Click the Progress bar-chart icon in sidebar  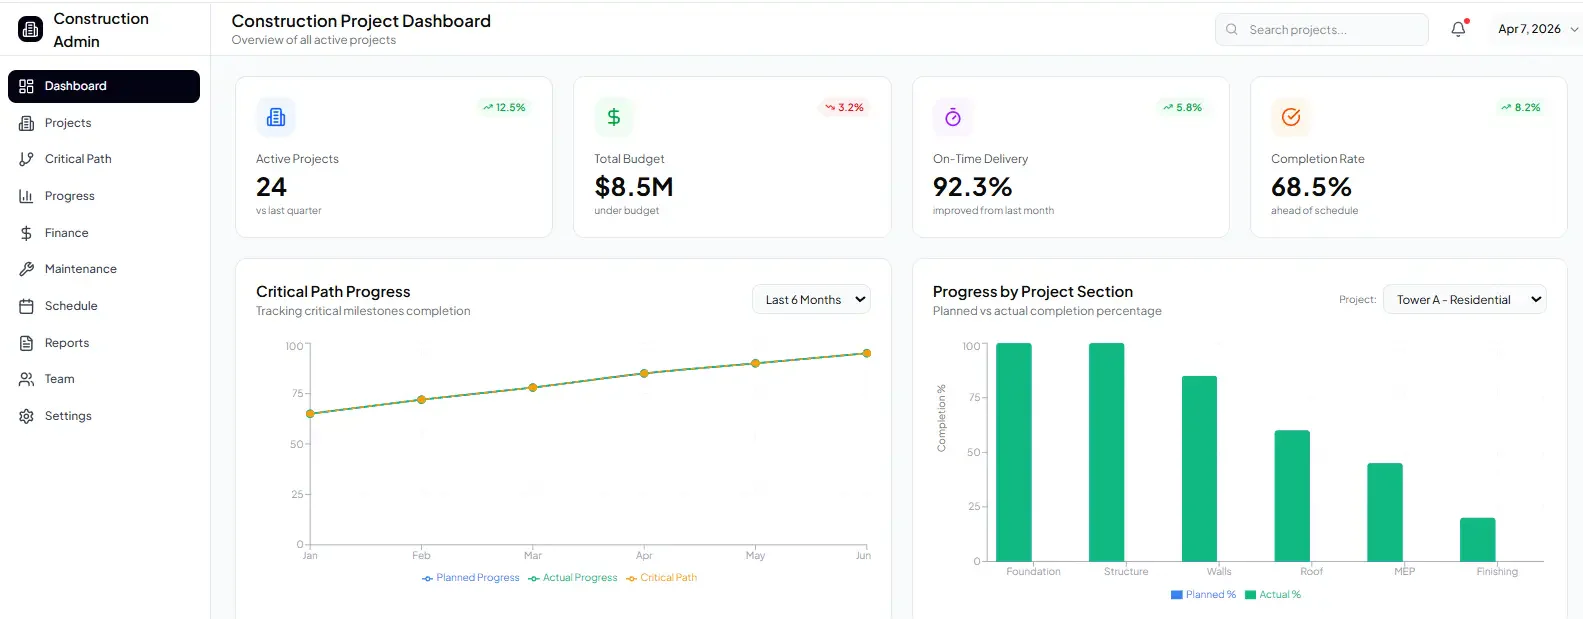pos(26,196)
